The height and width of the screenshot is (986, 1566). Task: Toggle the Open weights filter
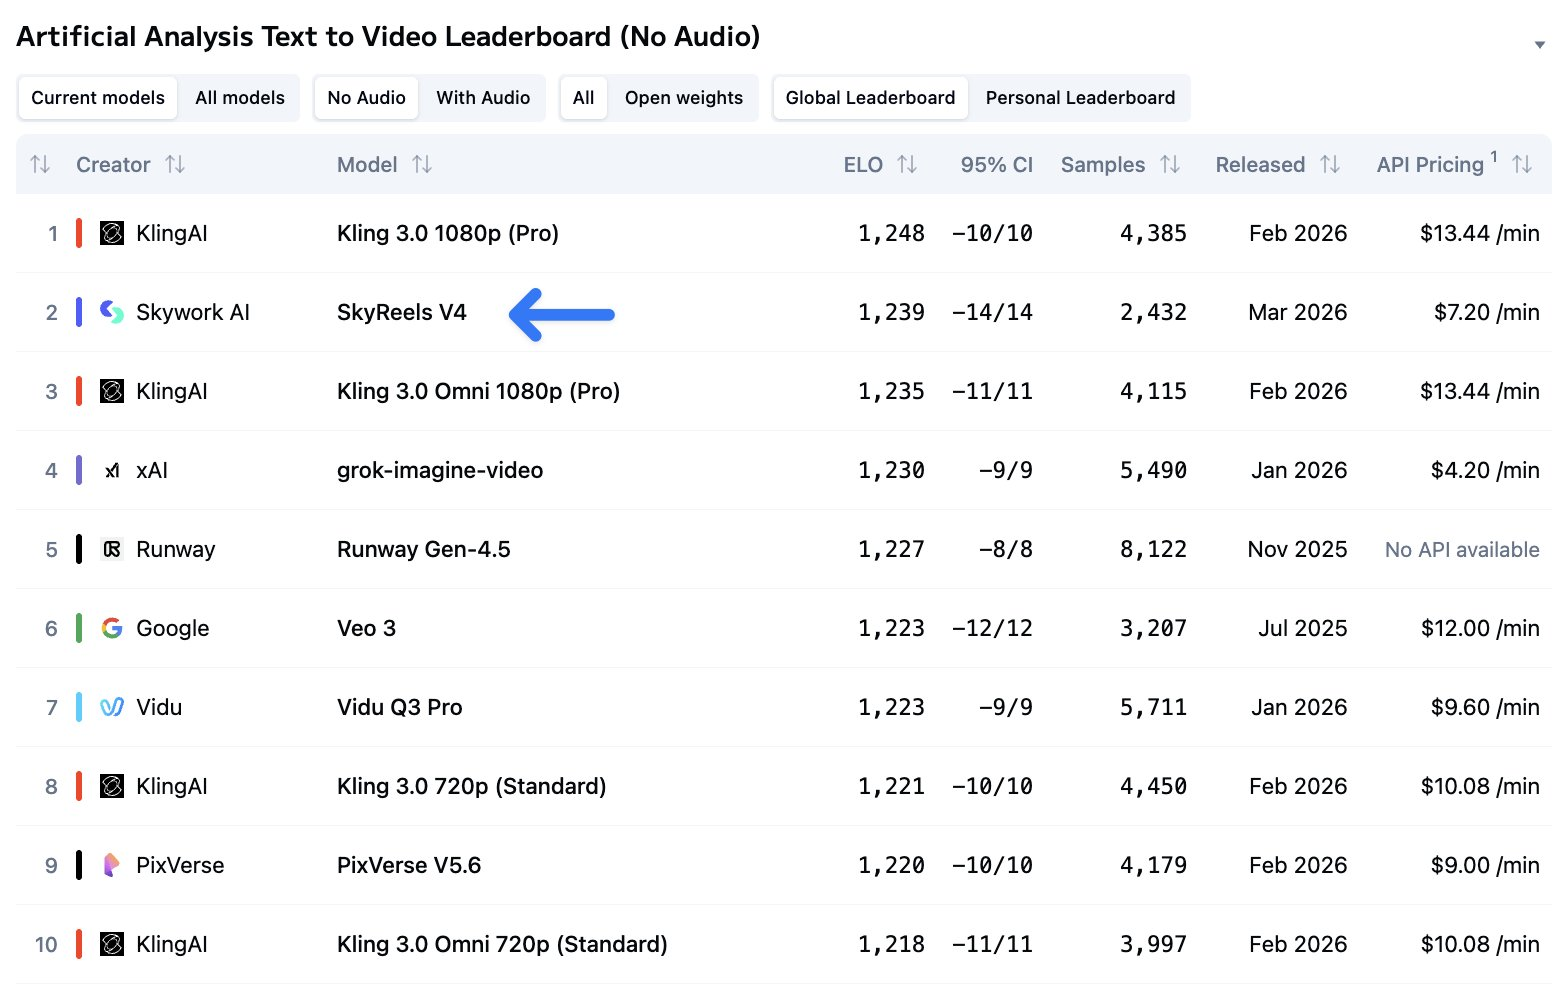point(683,98)
